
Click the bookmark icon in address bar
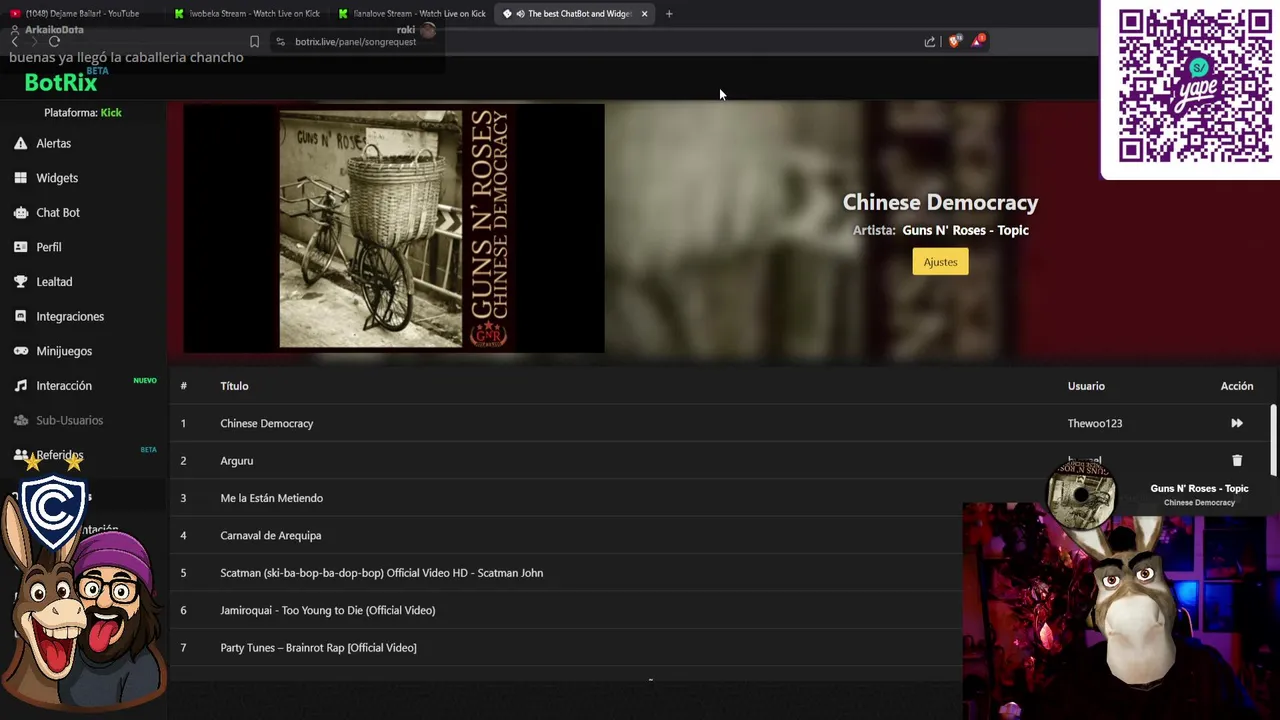pos(254,42)
